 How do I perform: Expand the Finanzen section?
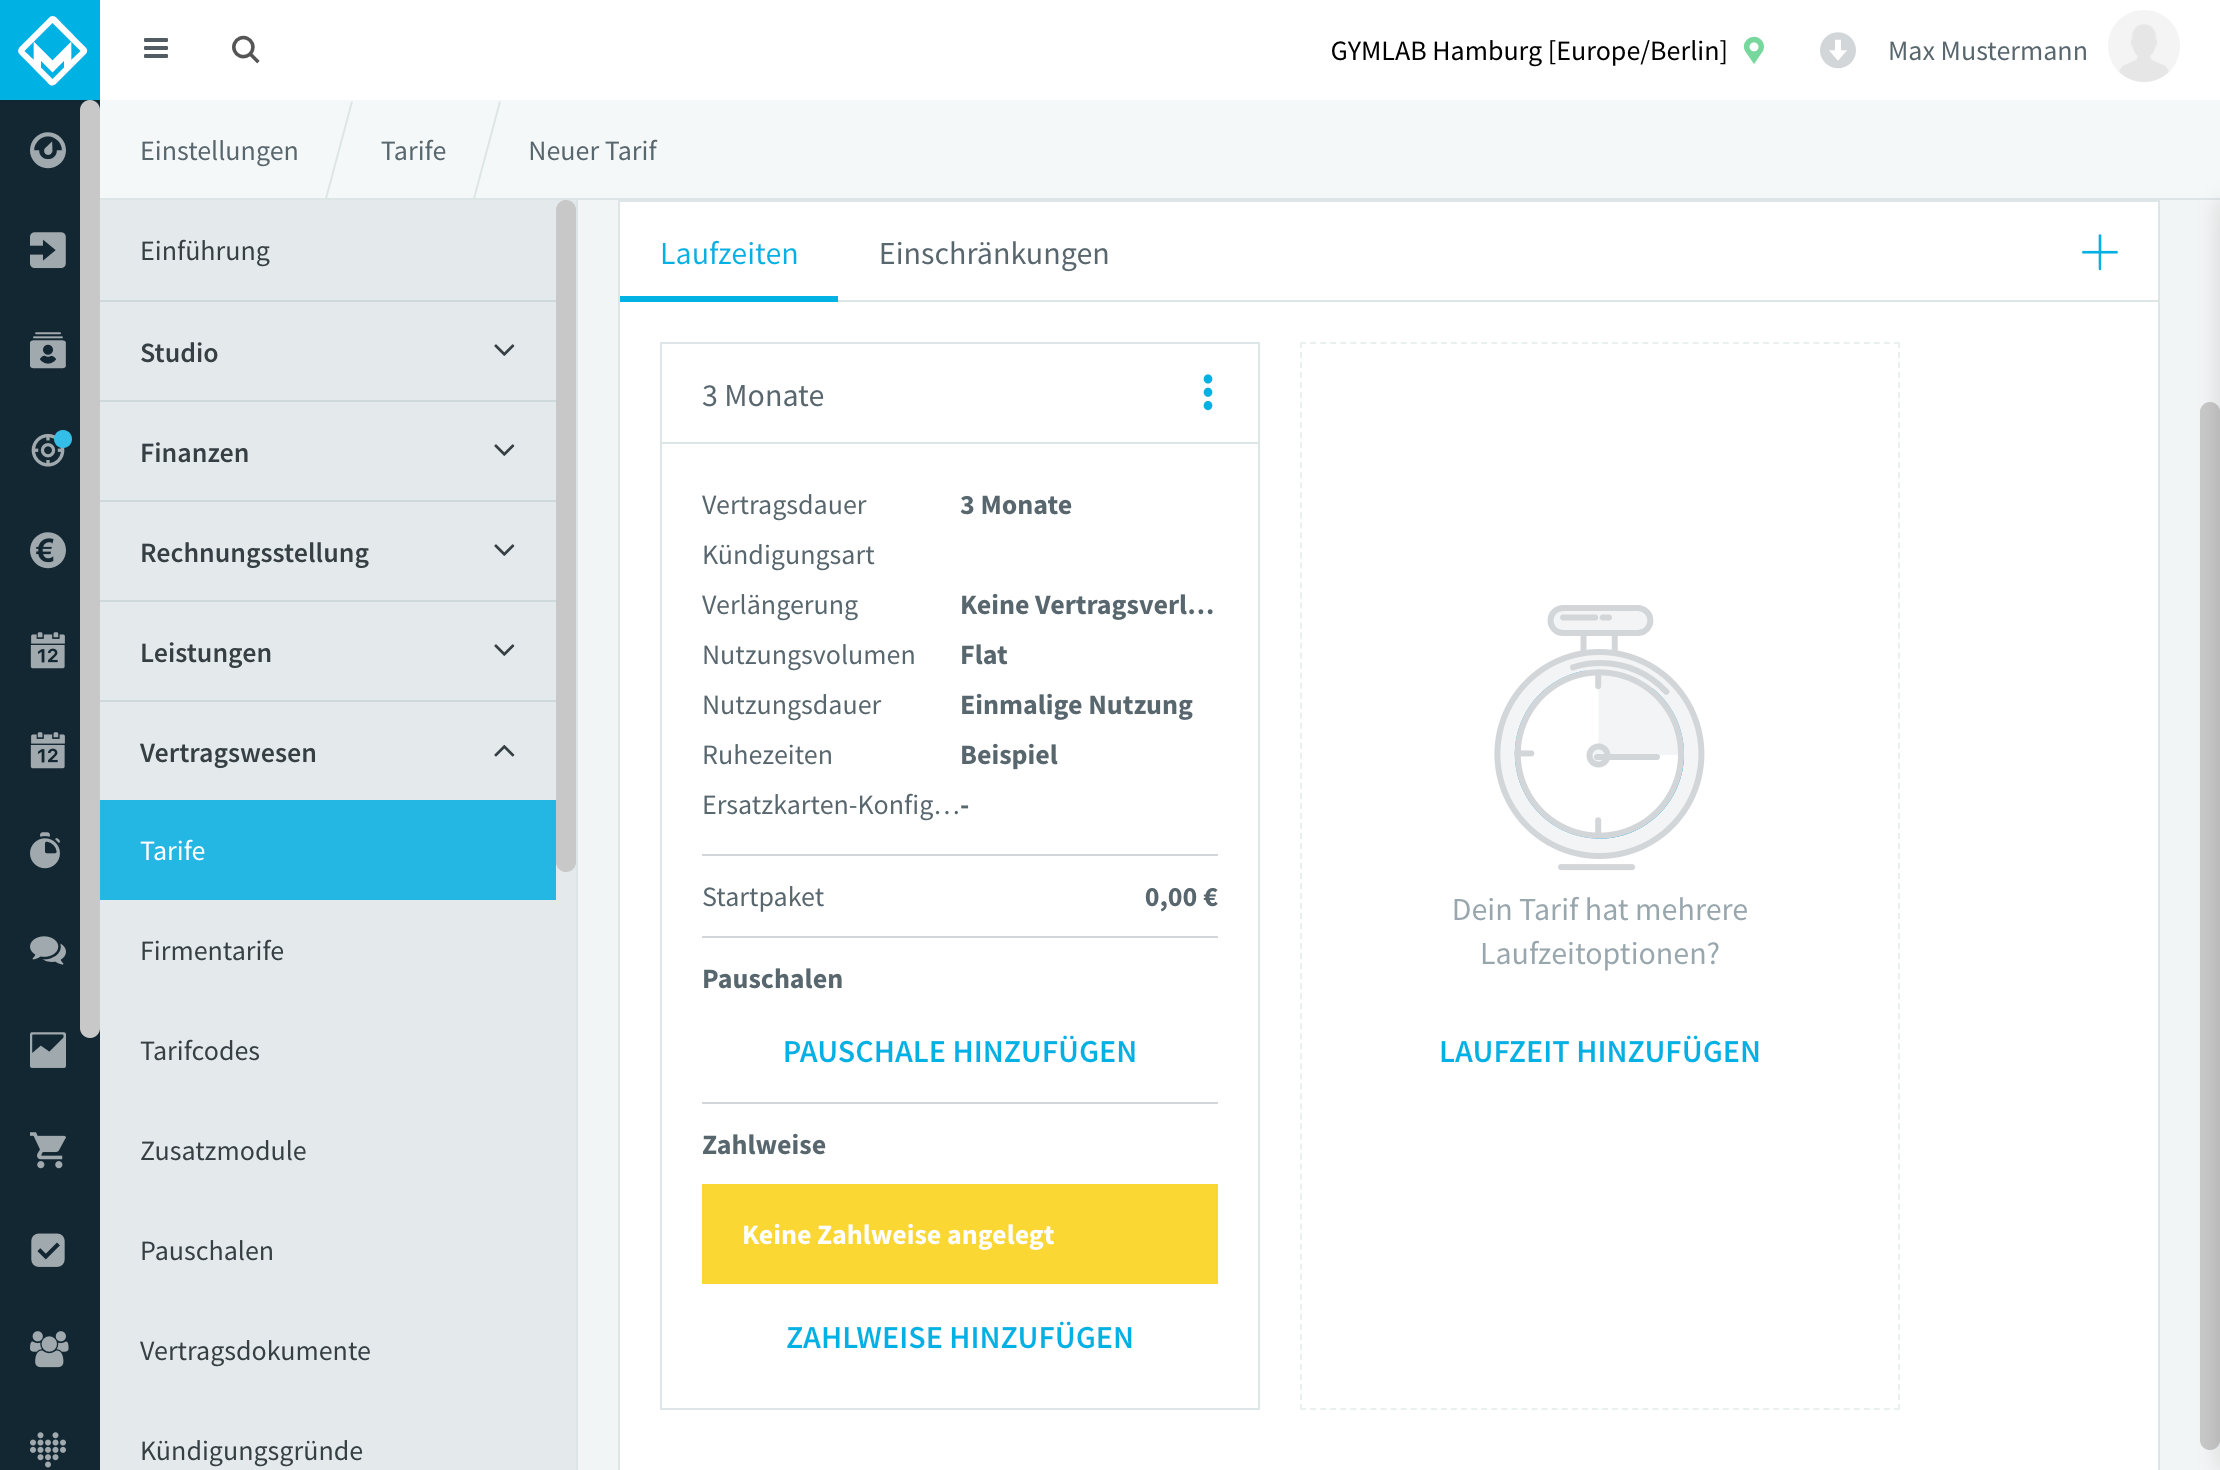pyautogui.click(x=328, y=452)
